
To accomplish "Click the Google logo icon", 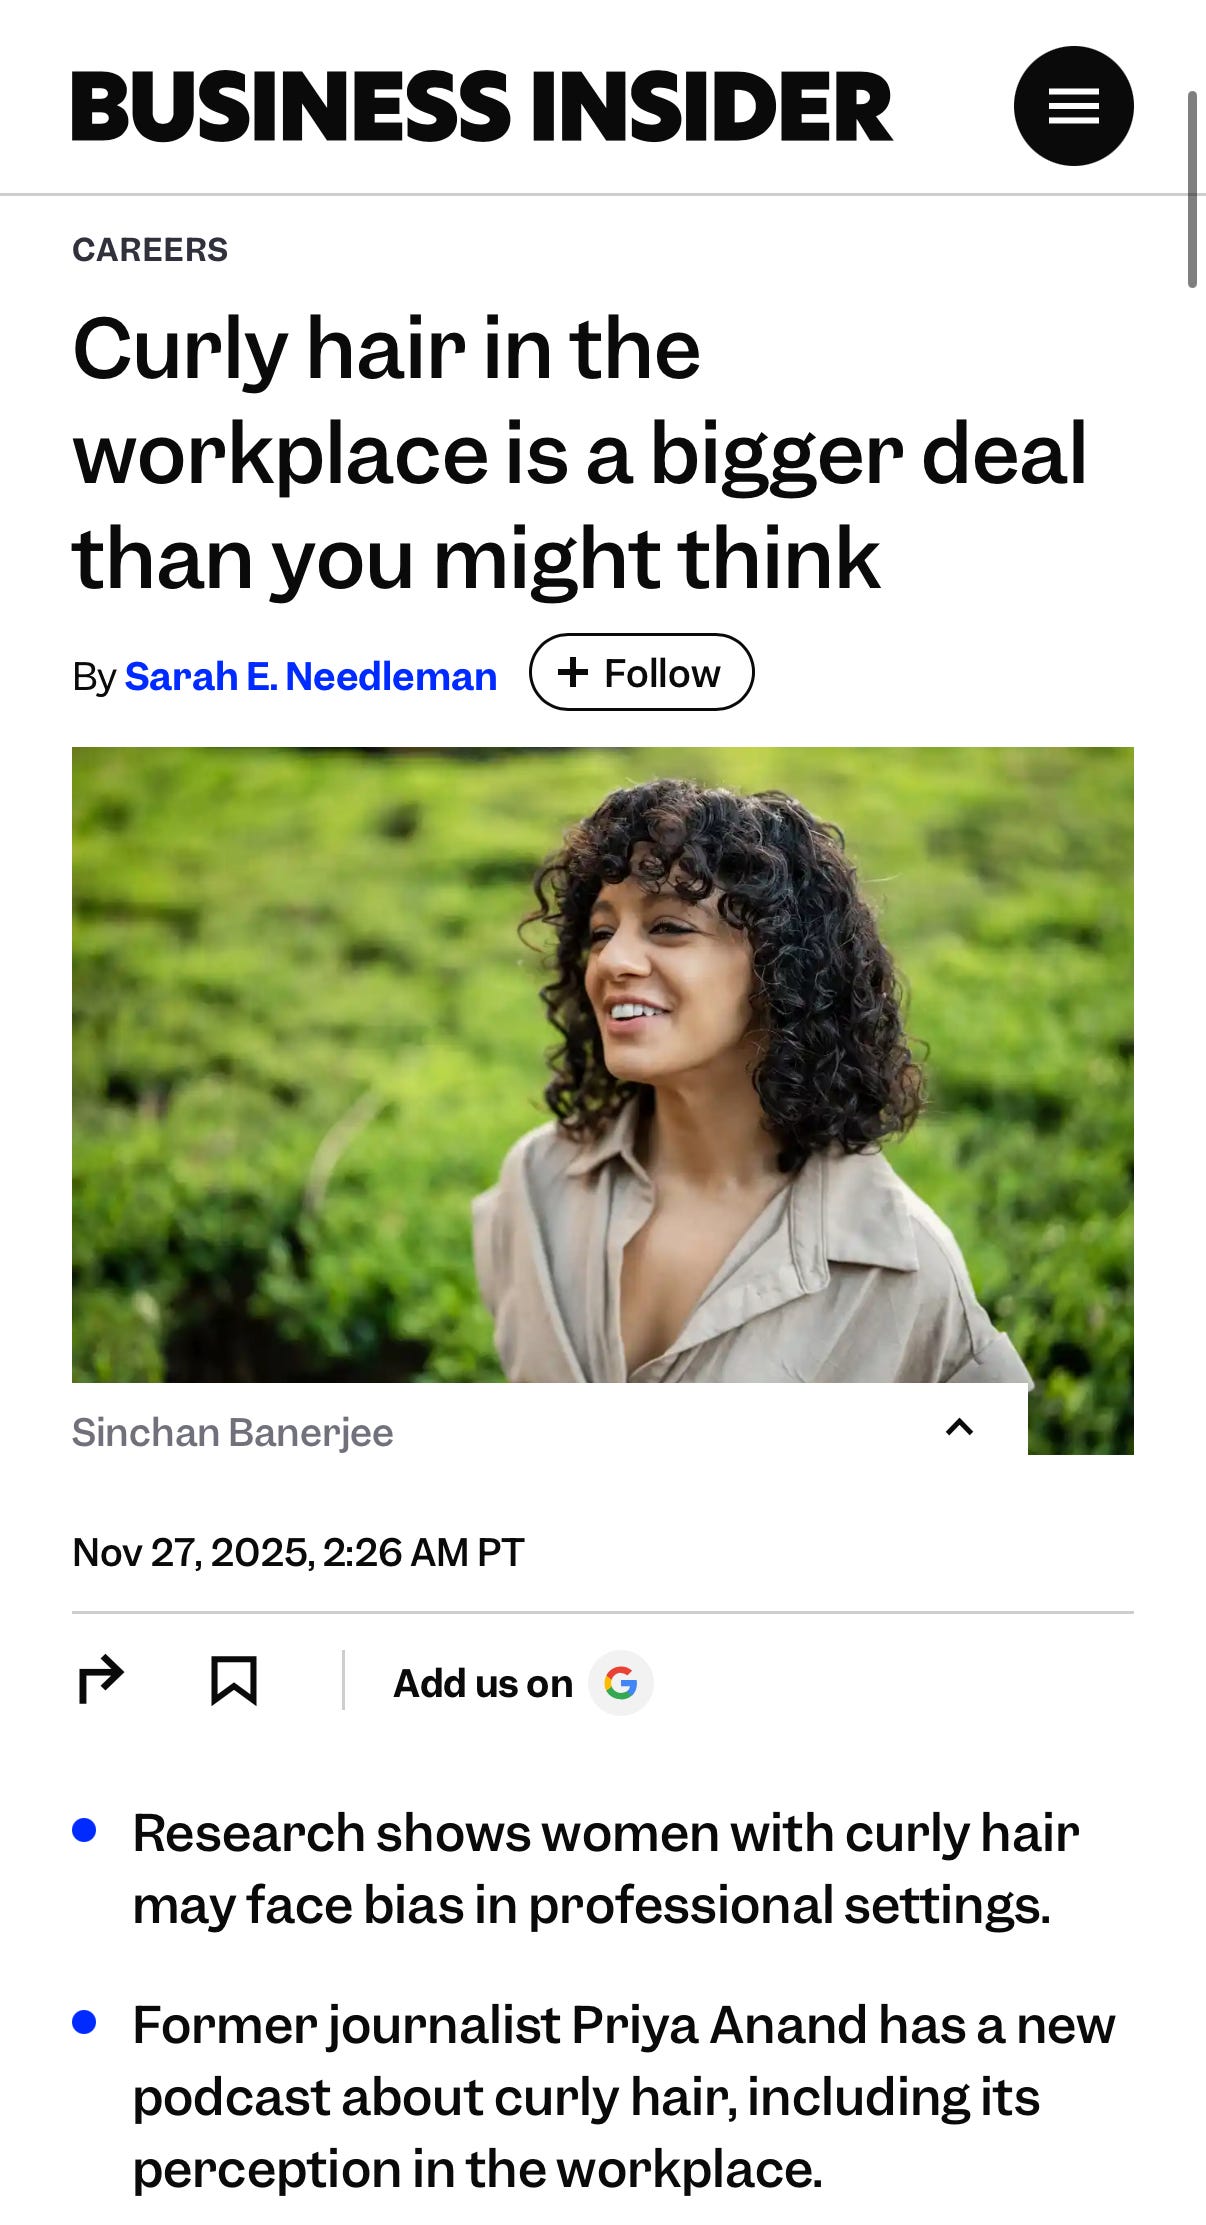I will 621,1683.
